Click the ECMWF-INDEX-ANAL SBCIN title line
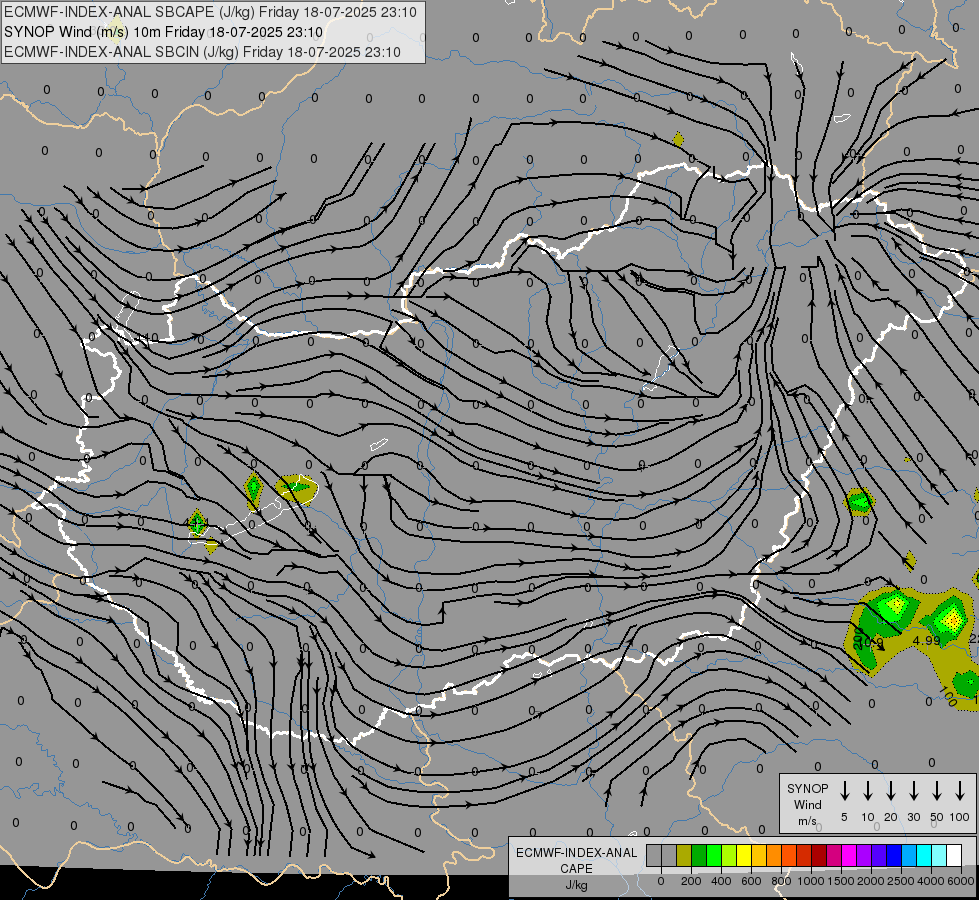Viewport: 979px width, 900px height. click(202, 52)
